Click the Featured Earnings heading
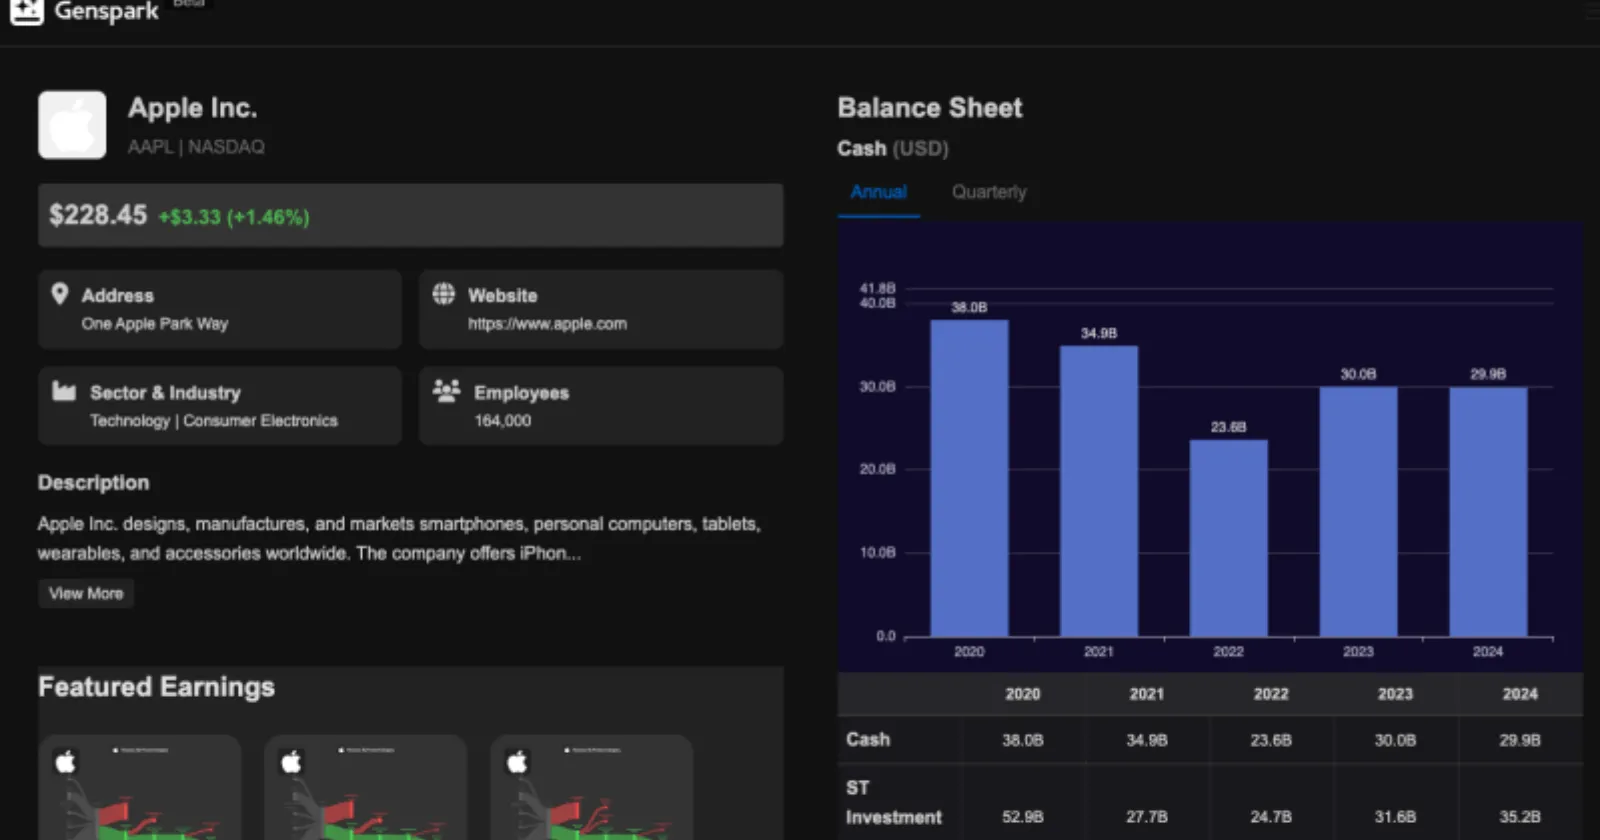This screenshot has width=1600, height=840. (x=156, y=687)
